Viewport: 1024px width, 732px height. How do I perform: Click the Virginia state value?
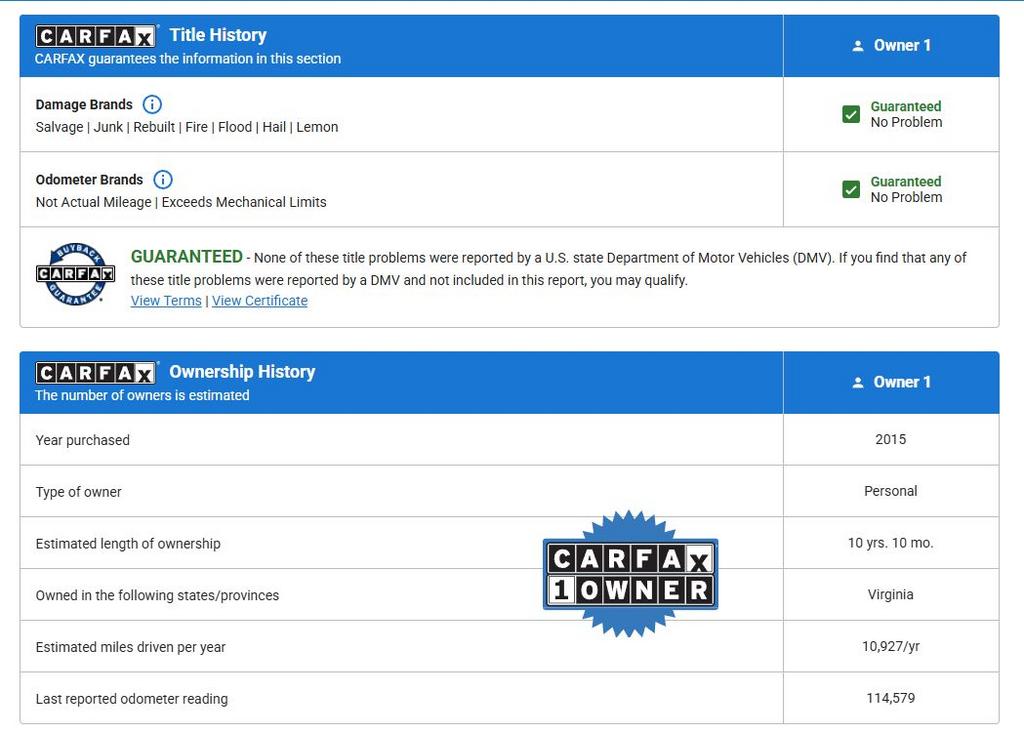890,594
